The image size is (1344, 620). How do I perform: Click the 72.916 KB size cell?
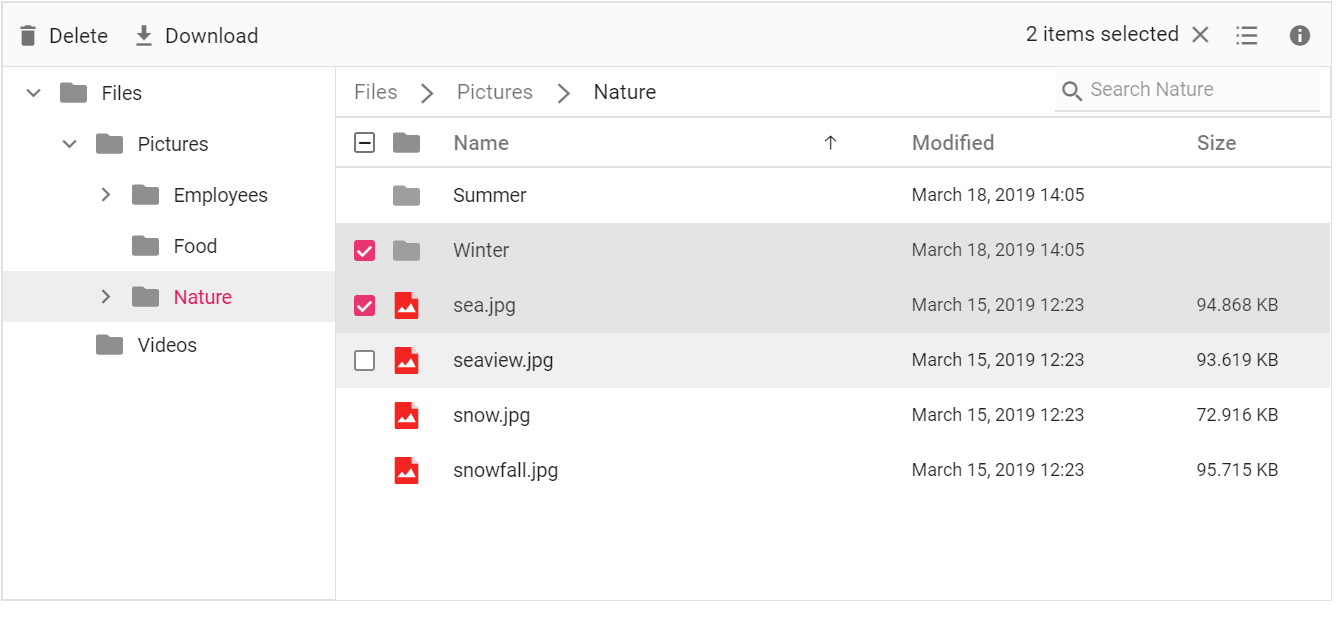pyautogui.click(x=1237, y=415)
